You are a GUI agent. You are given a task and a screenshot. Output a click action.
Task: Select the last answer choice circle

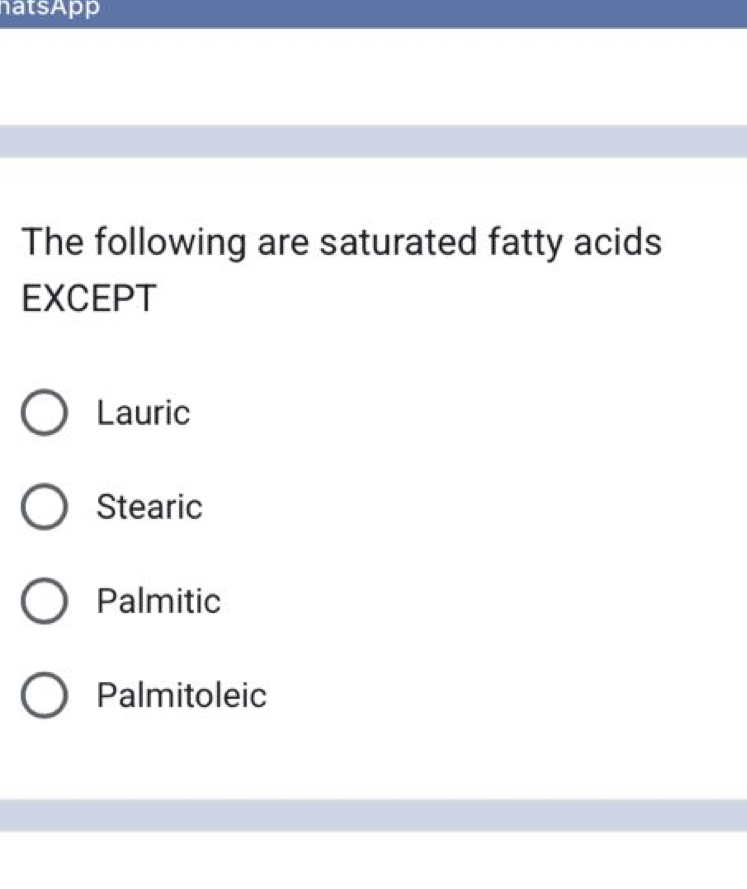coord(44,696)
